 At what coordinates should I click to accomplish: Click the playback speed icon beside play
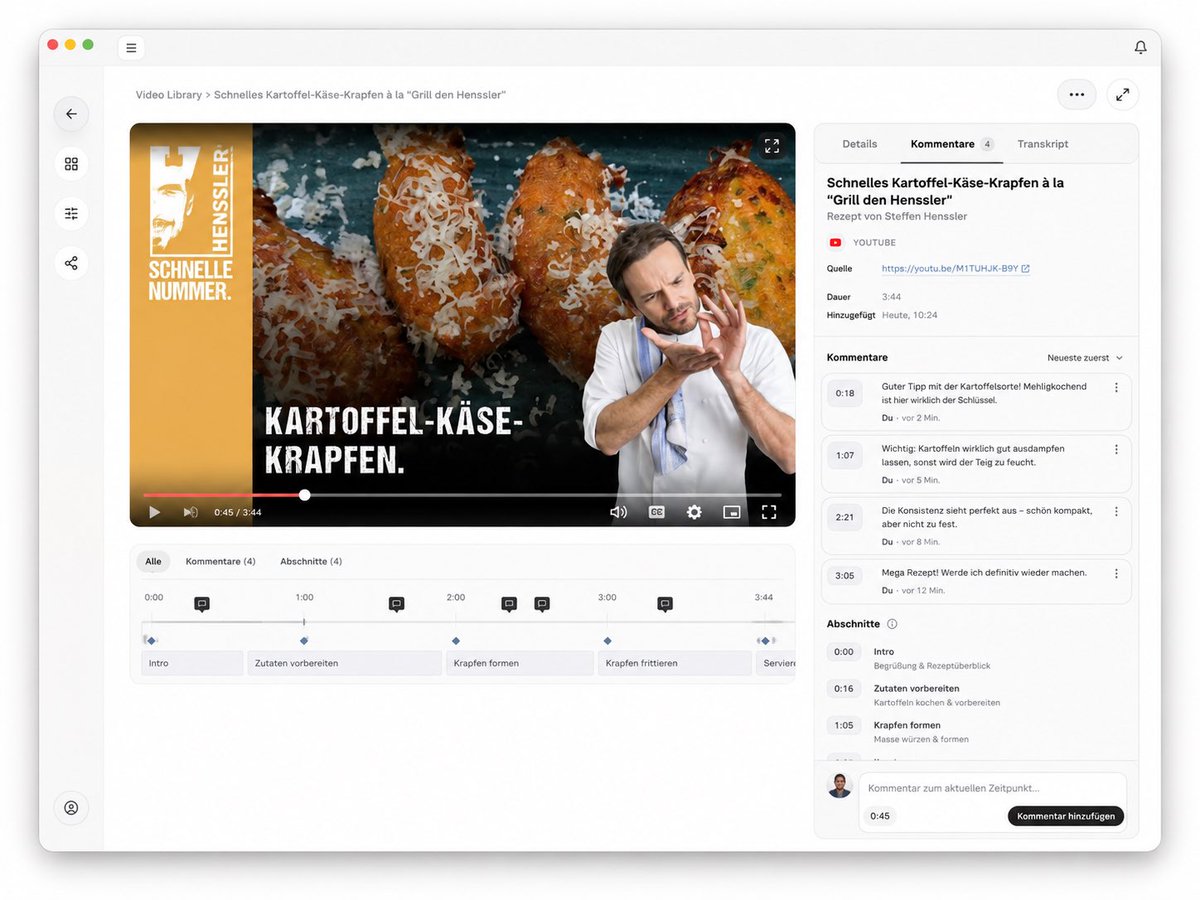point(190,512)
